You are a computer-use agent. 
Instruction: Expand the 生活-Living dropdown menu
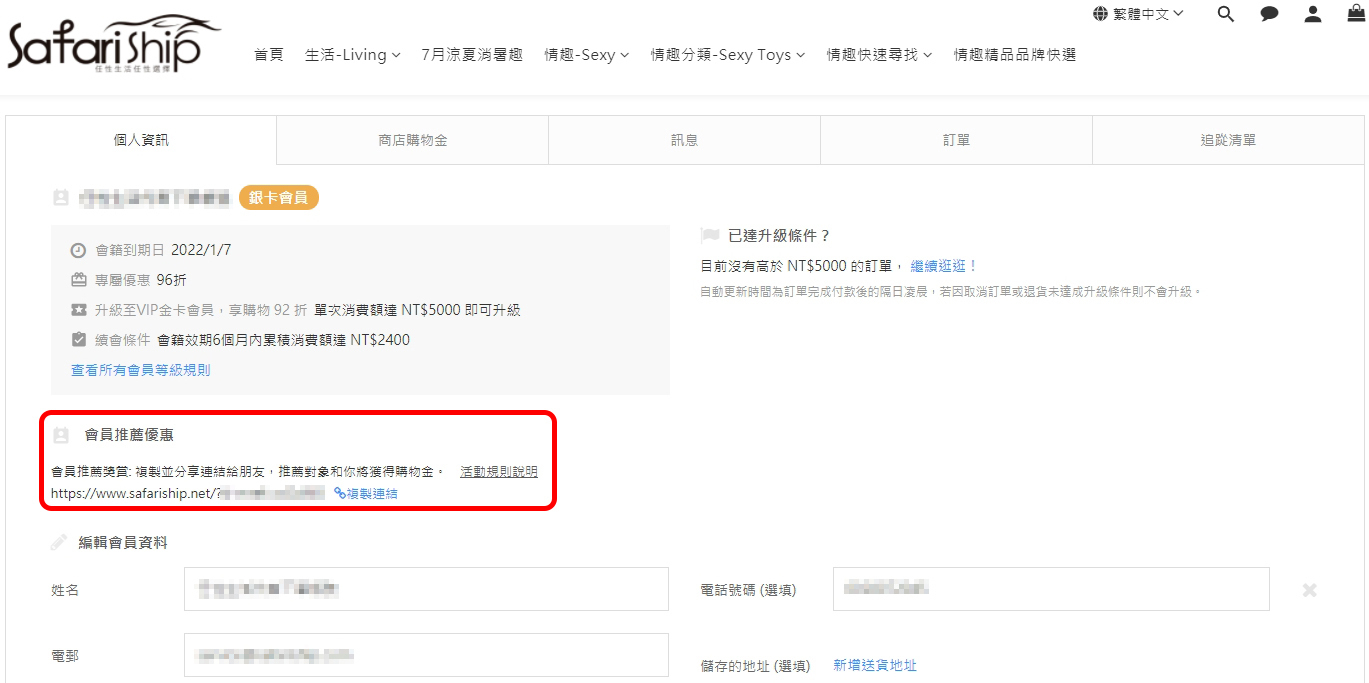(352, 54)
